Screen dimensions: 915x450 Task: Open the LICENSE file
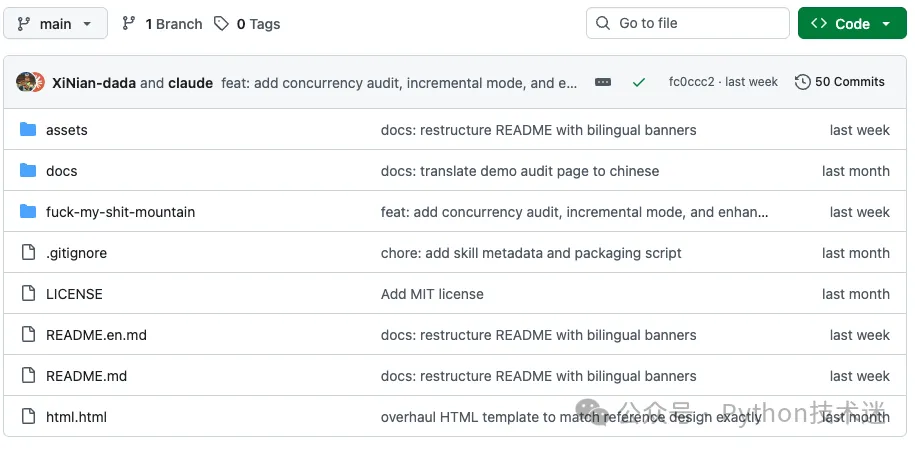(74, 294)
